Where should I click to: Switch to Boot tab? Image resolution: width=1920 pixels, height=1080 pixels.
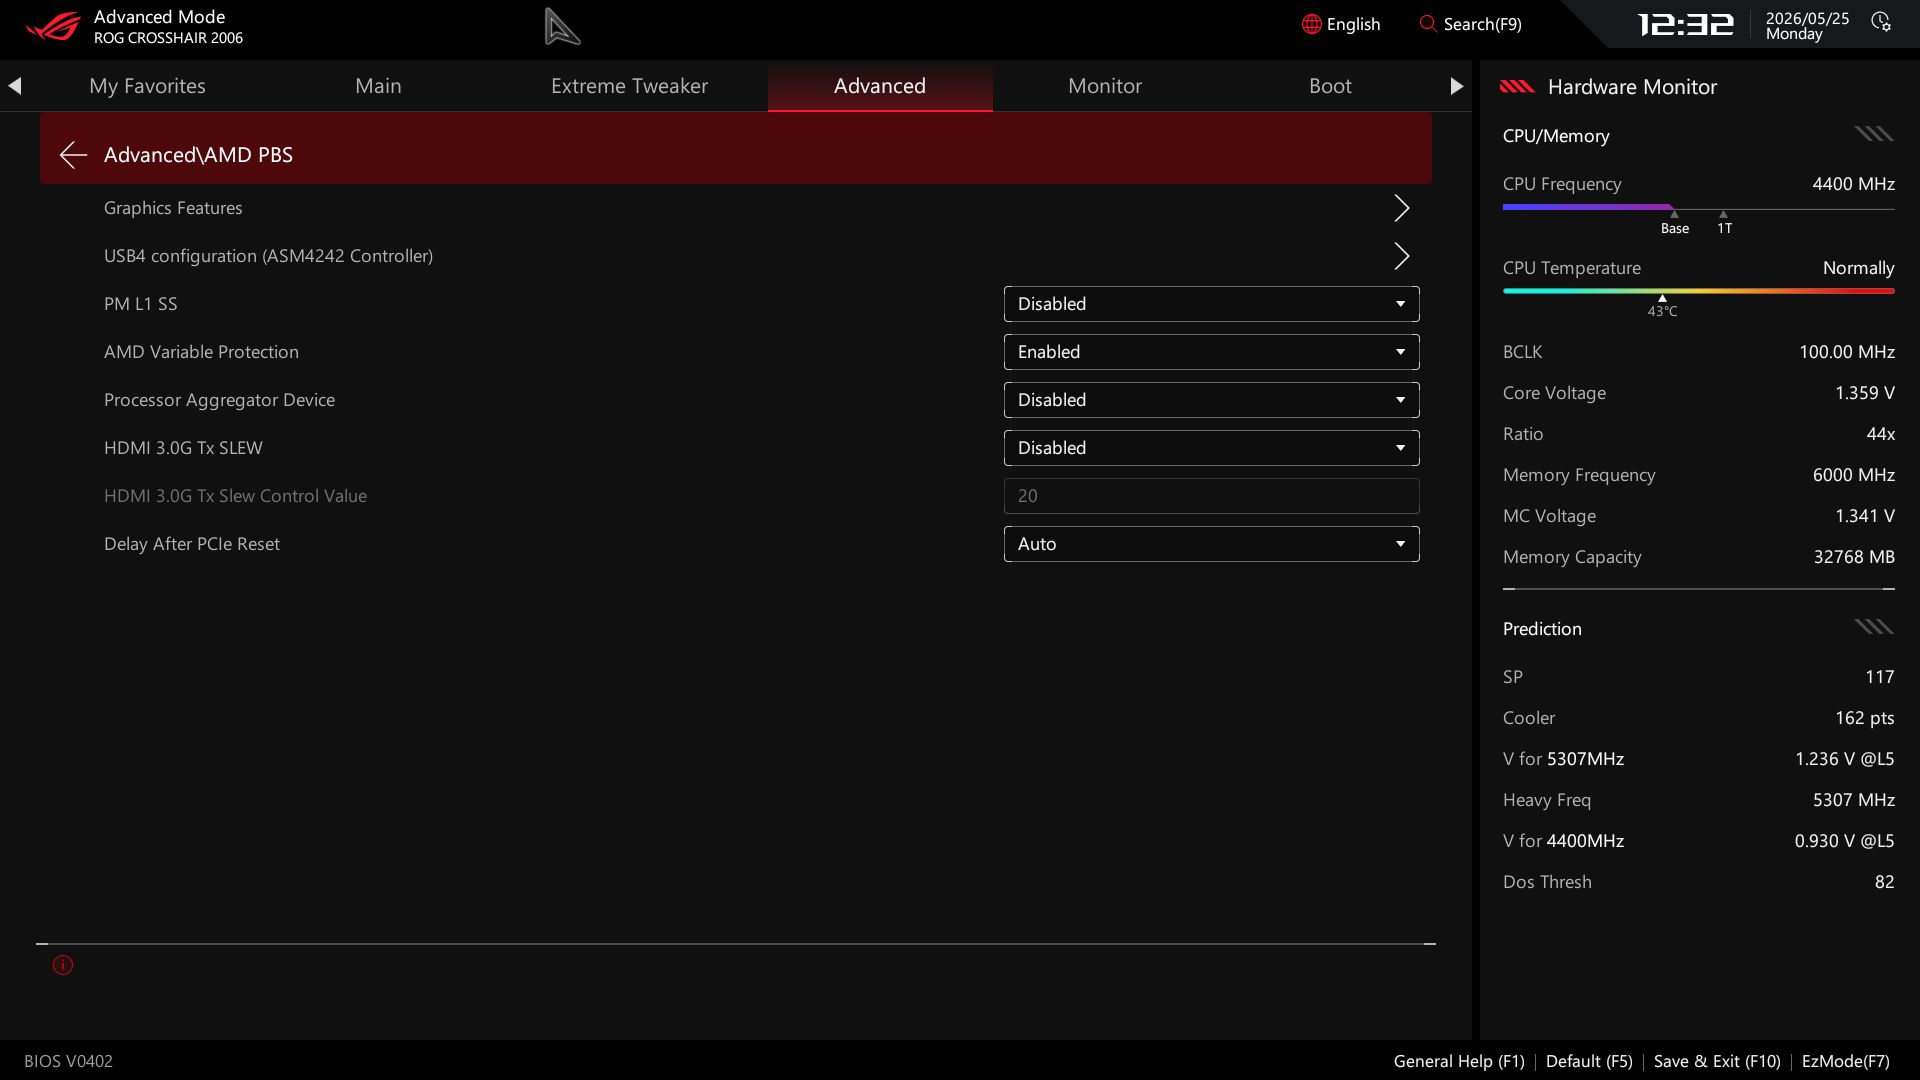1330,86
